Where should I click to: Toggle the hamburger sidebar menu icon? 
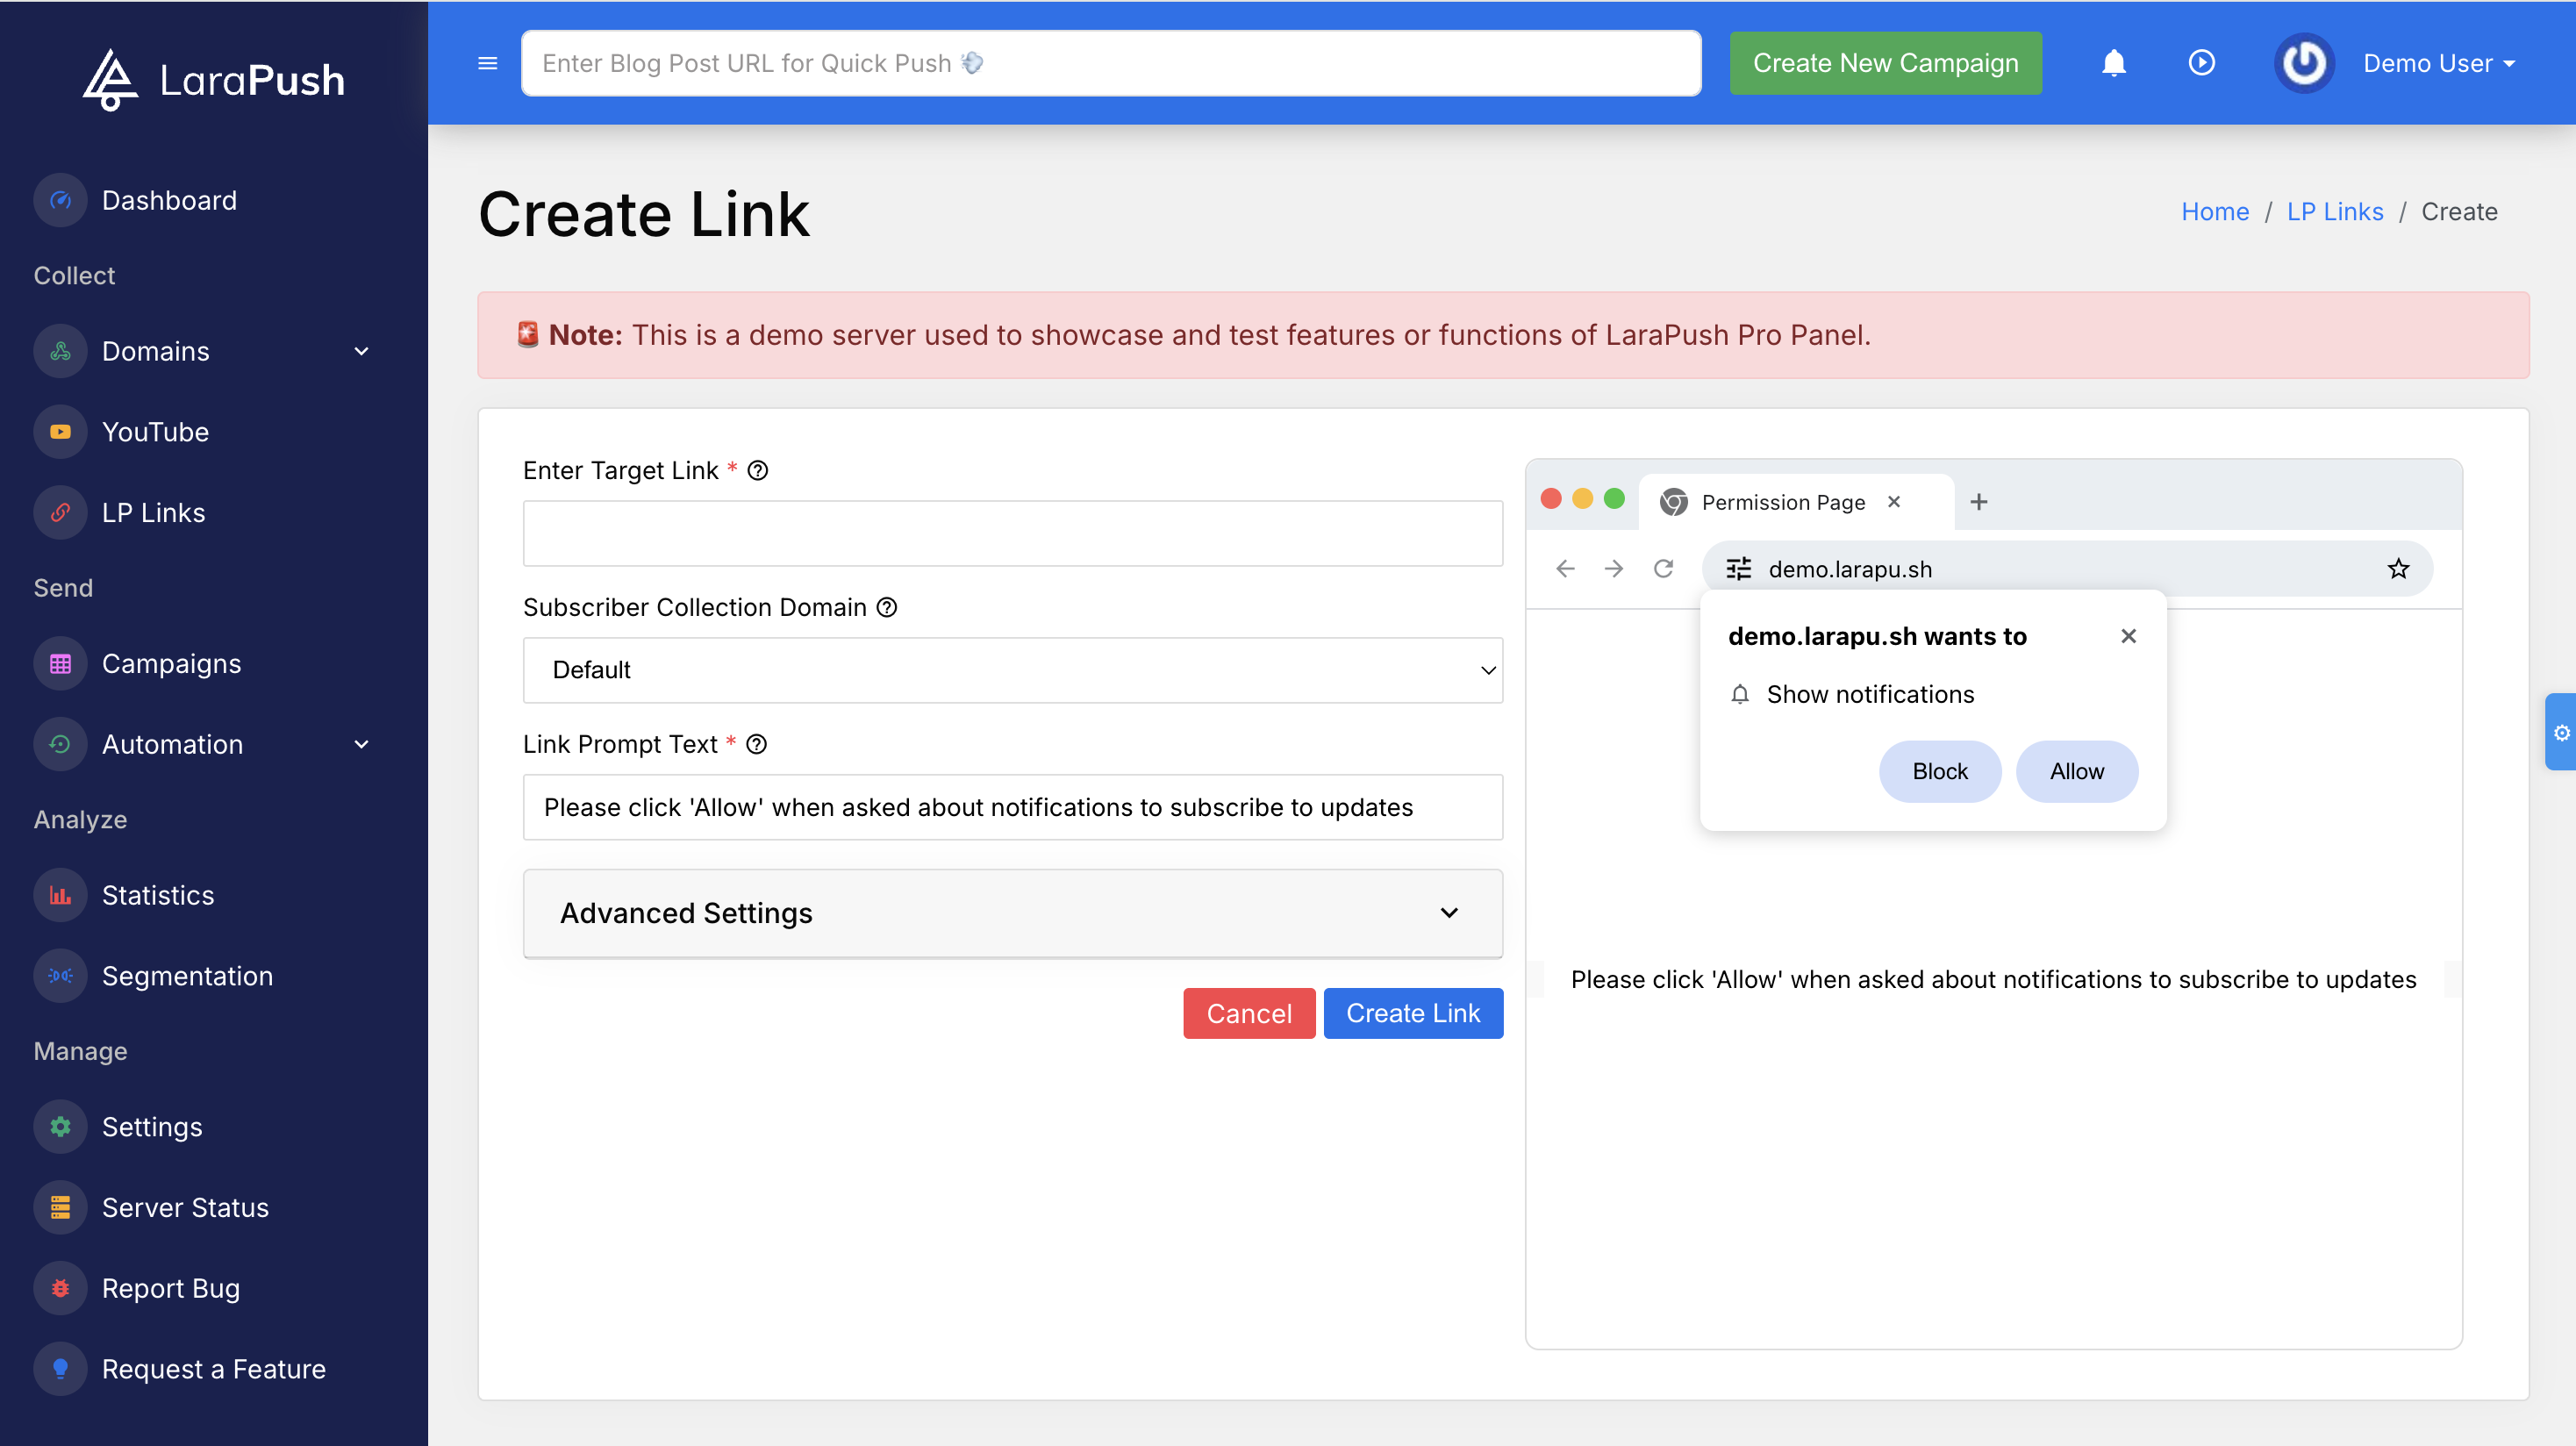488,63
